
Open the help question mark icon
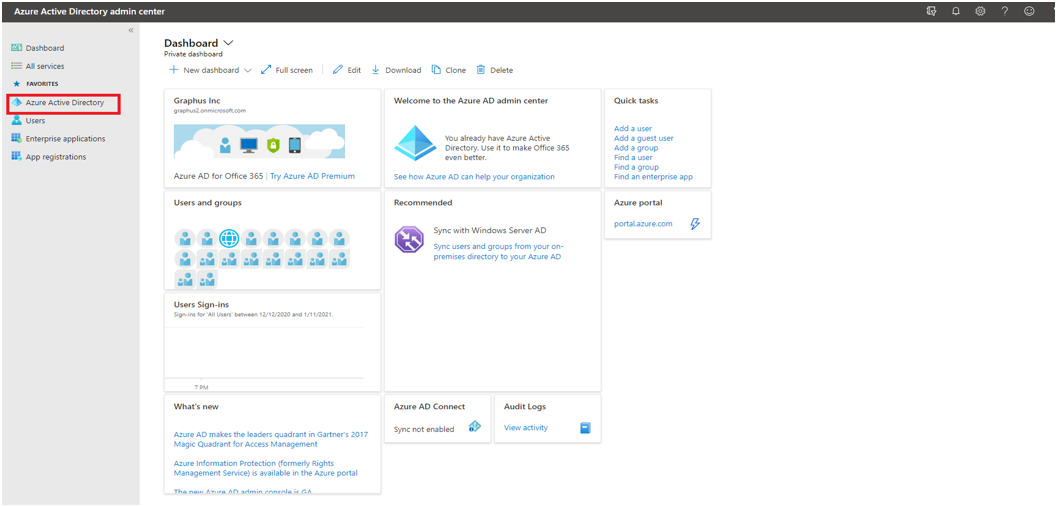[x=1005, y=11]
